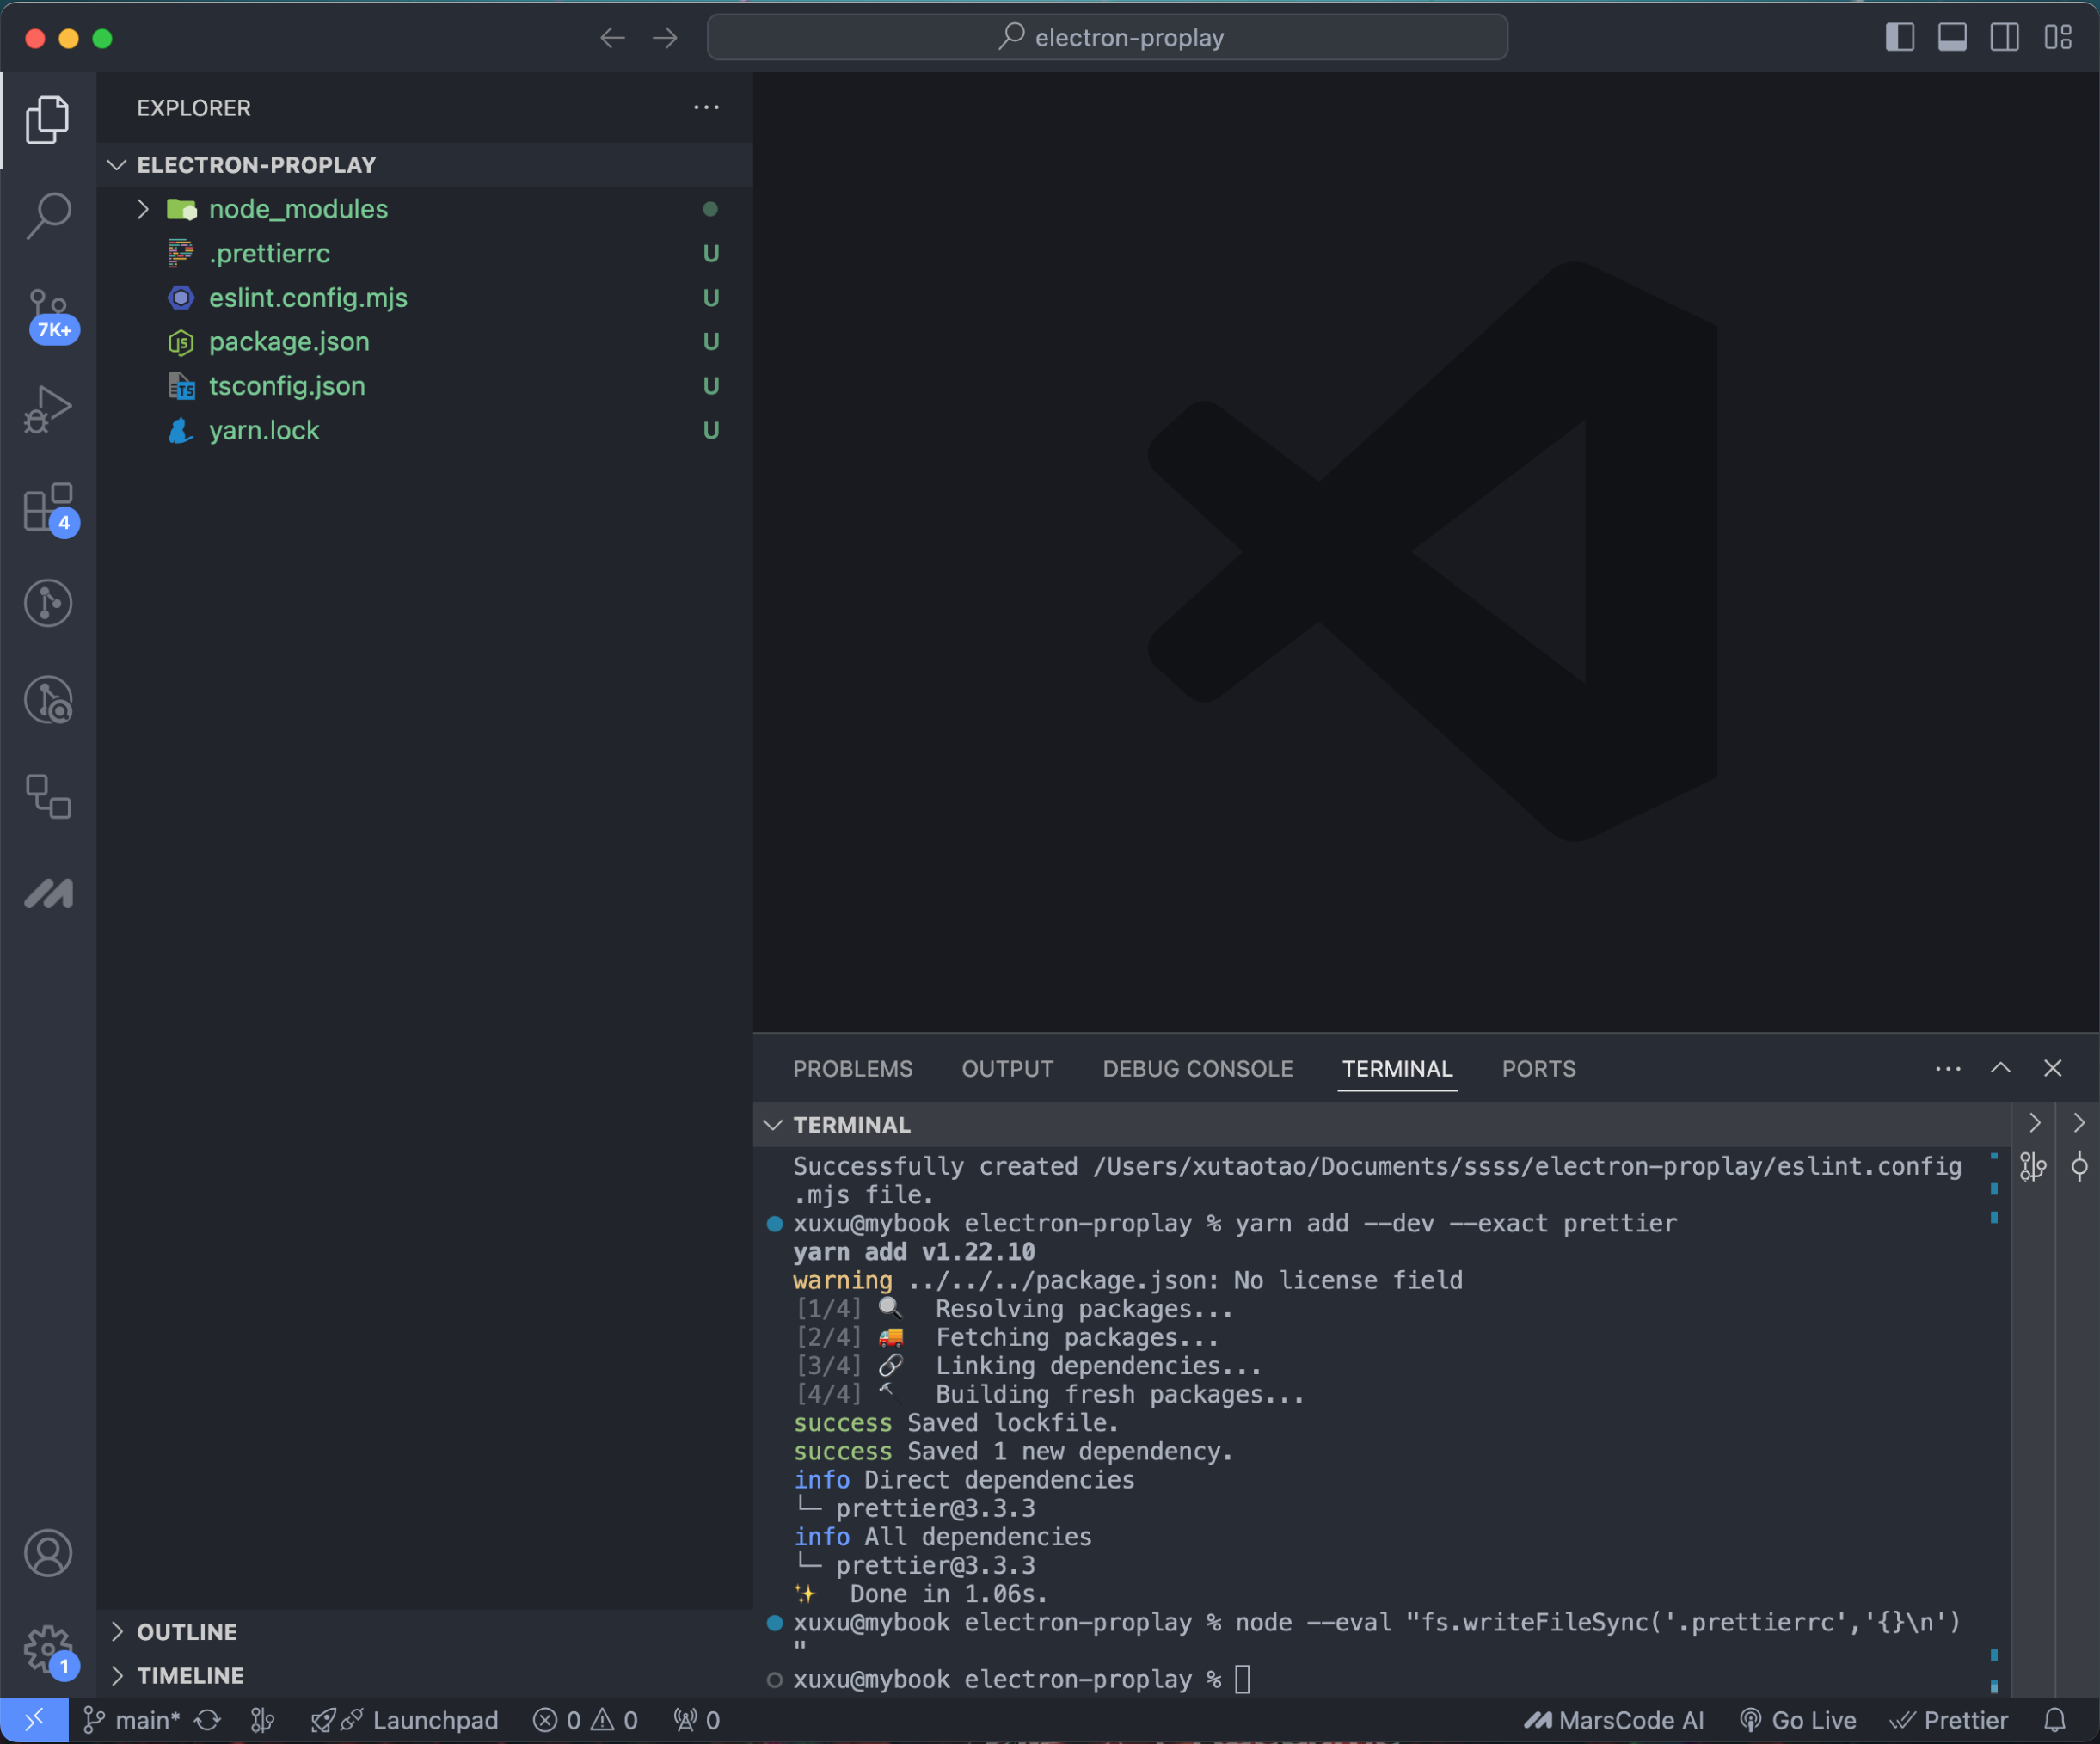The image size is (2100, 1744).
Task: Click MarsCode AI in the status bar
Action: (x=1614, y=1720)
